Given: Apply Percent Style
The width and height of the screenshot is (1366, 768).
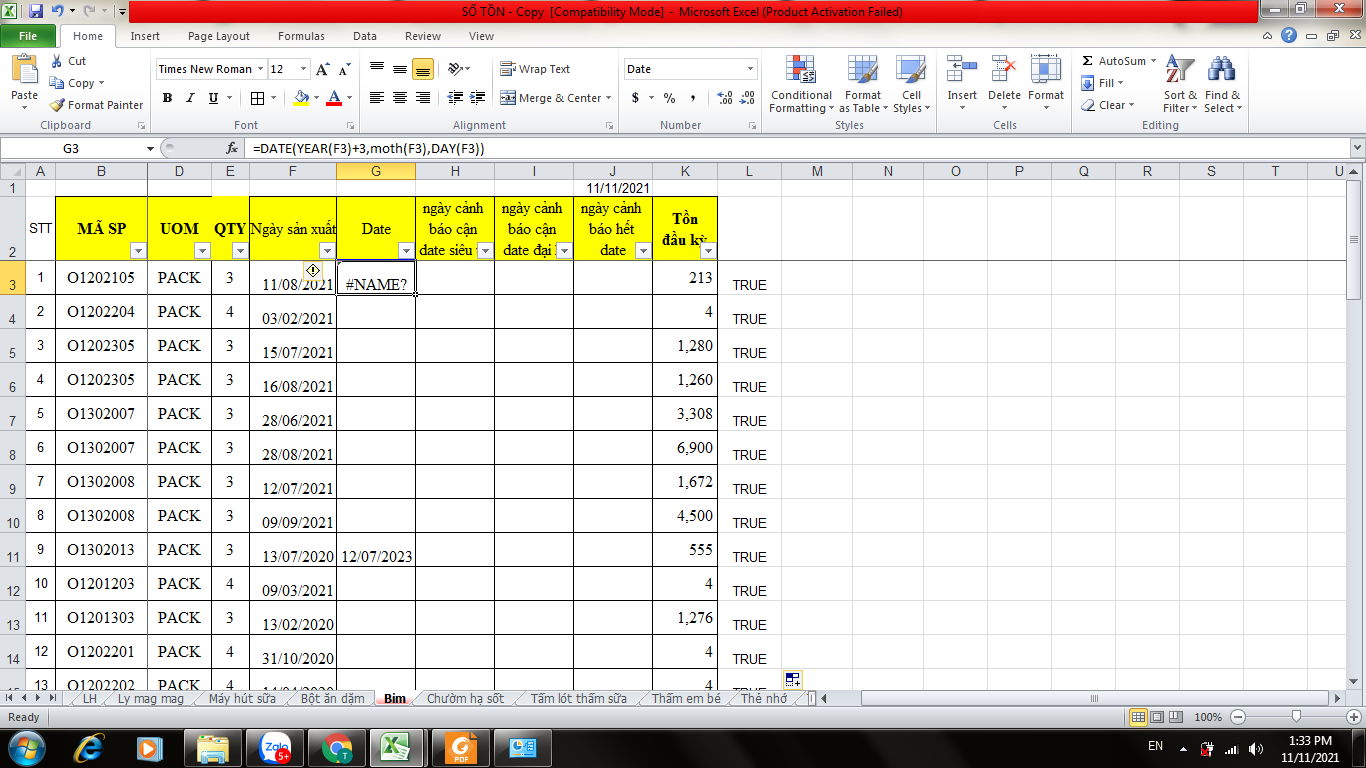Looking at the screenshot, I should click(669, 98).
